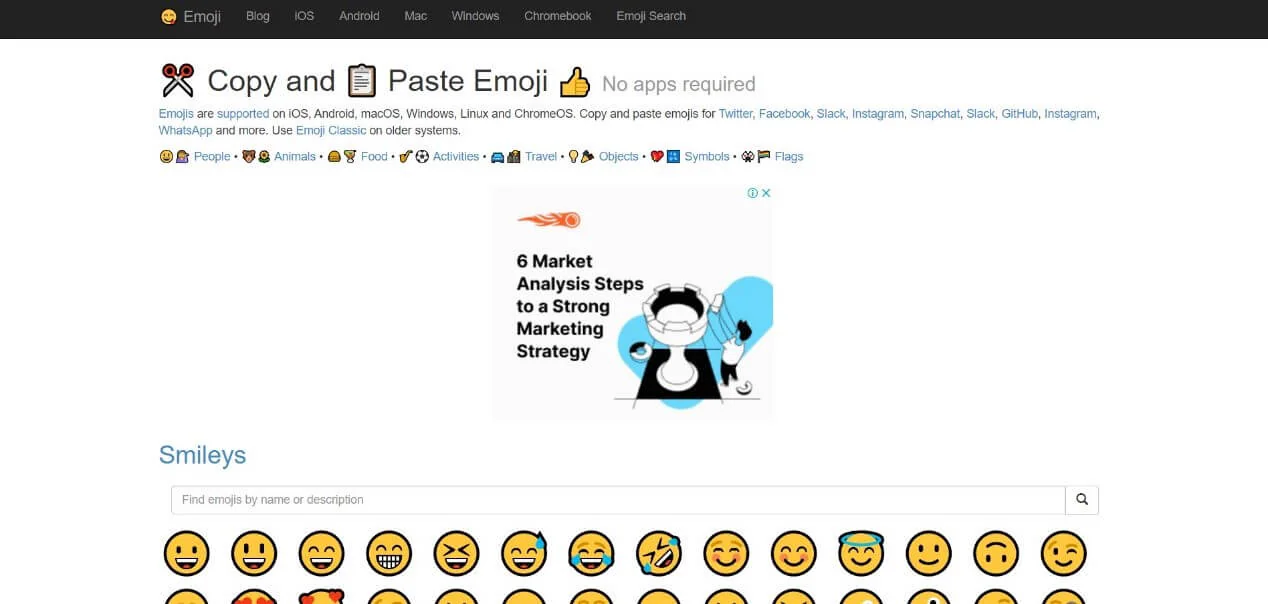Copy the face with tears of joy

591,554
